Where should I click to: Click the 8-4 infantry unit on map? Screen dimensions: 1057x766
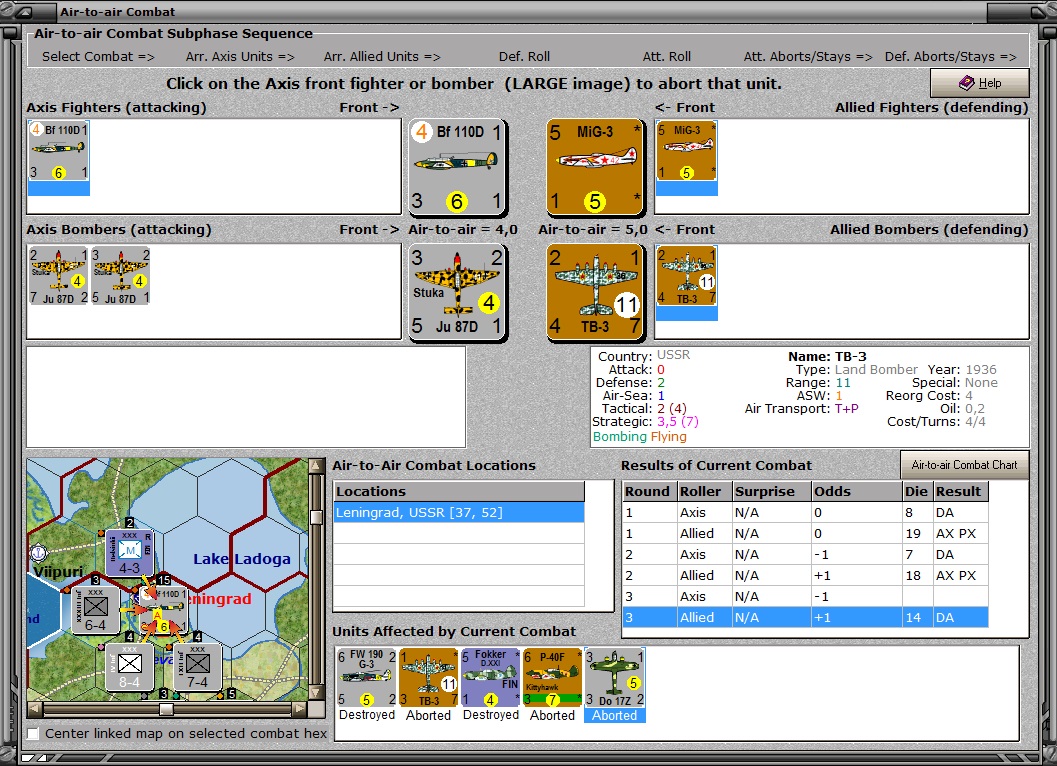[129, 668]
